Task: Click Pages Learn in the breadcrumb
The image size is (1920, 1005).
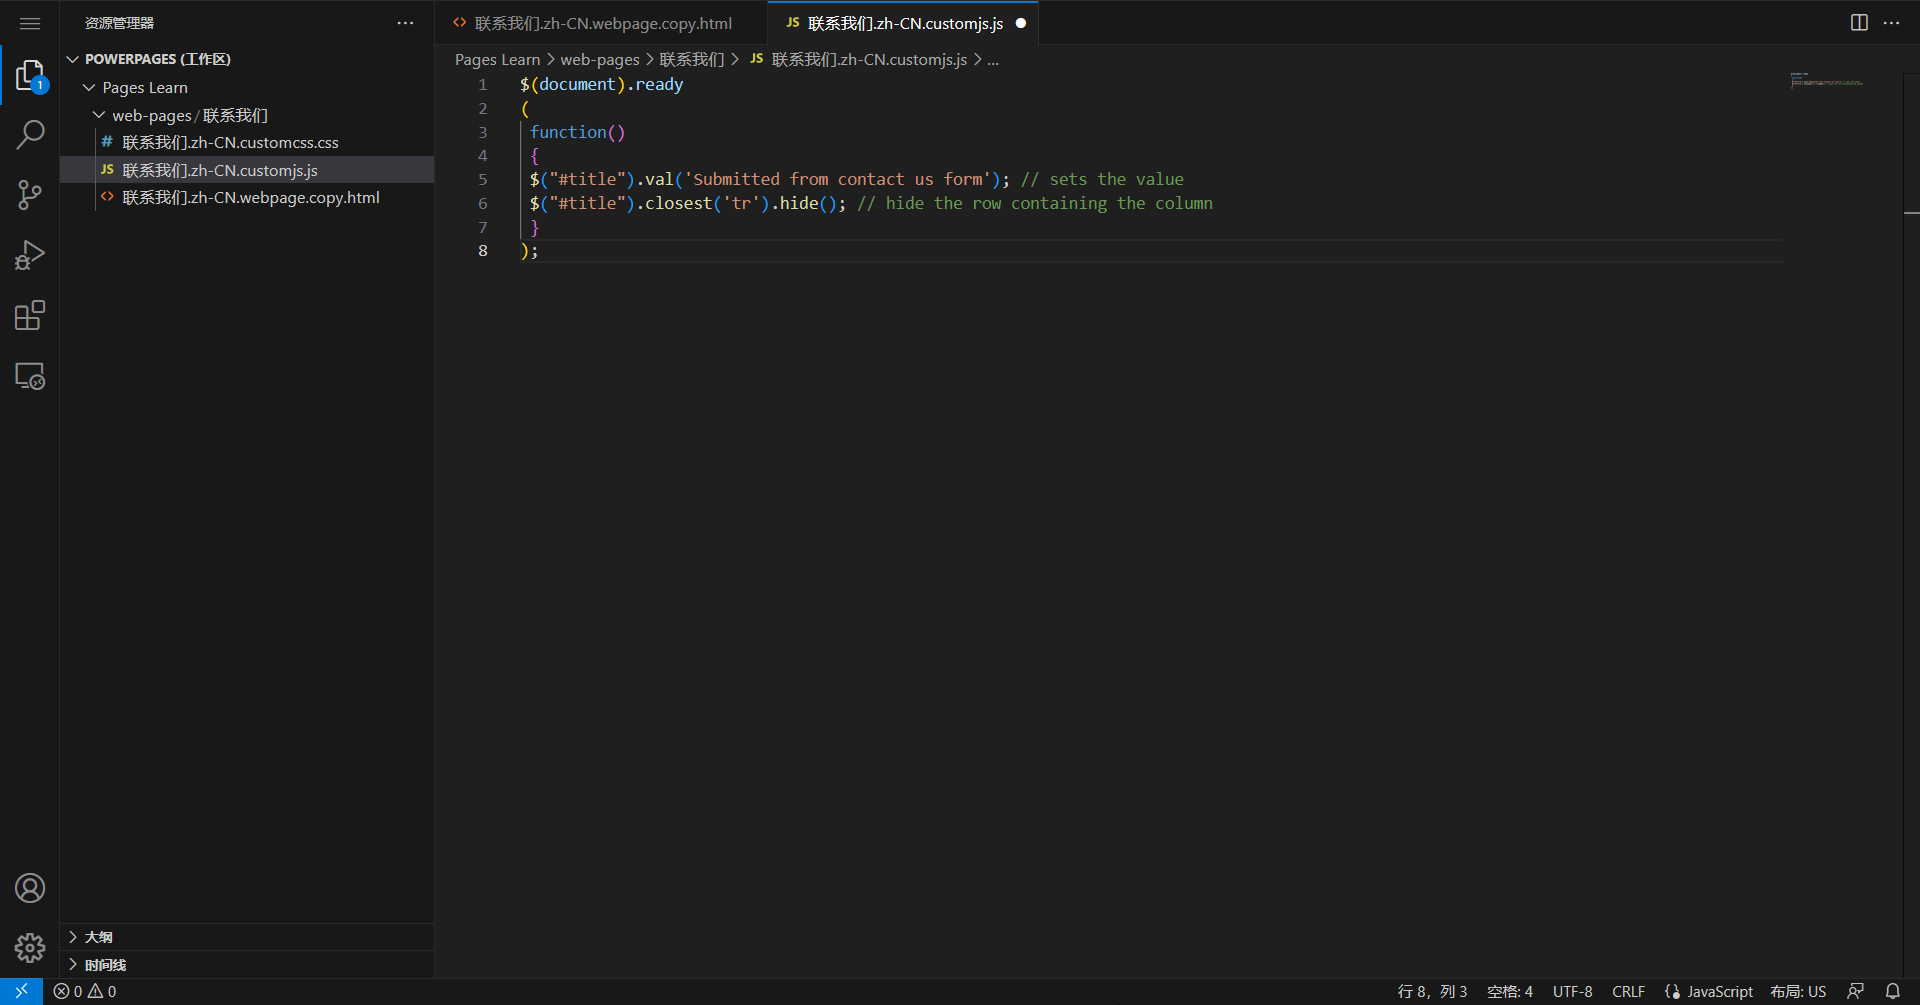Action: [x=497, y=60]
